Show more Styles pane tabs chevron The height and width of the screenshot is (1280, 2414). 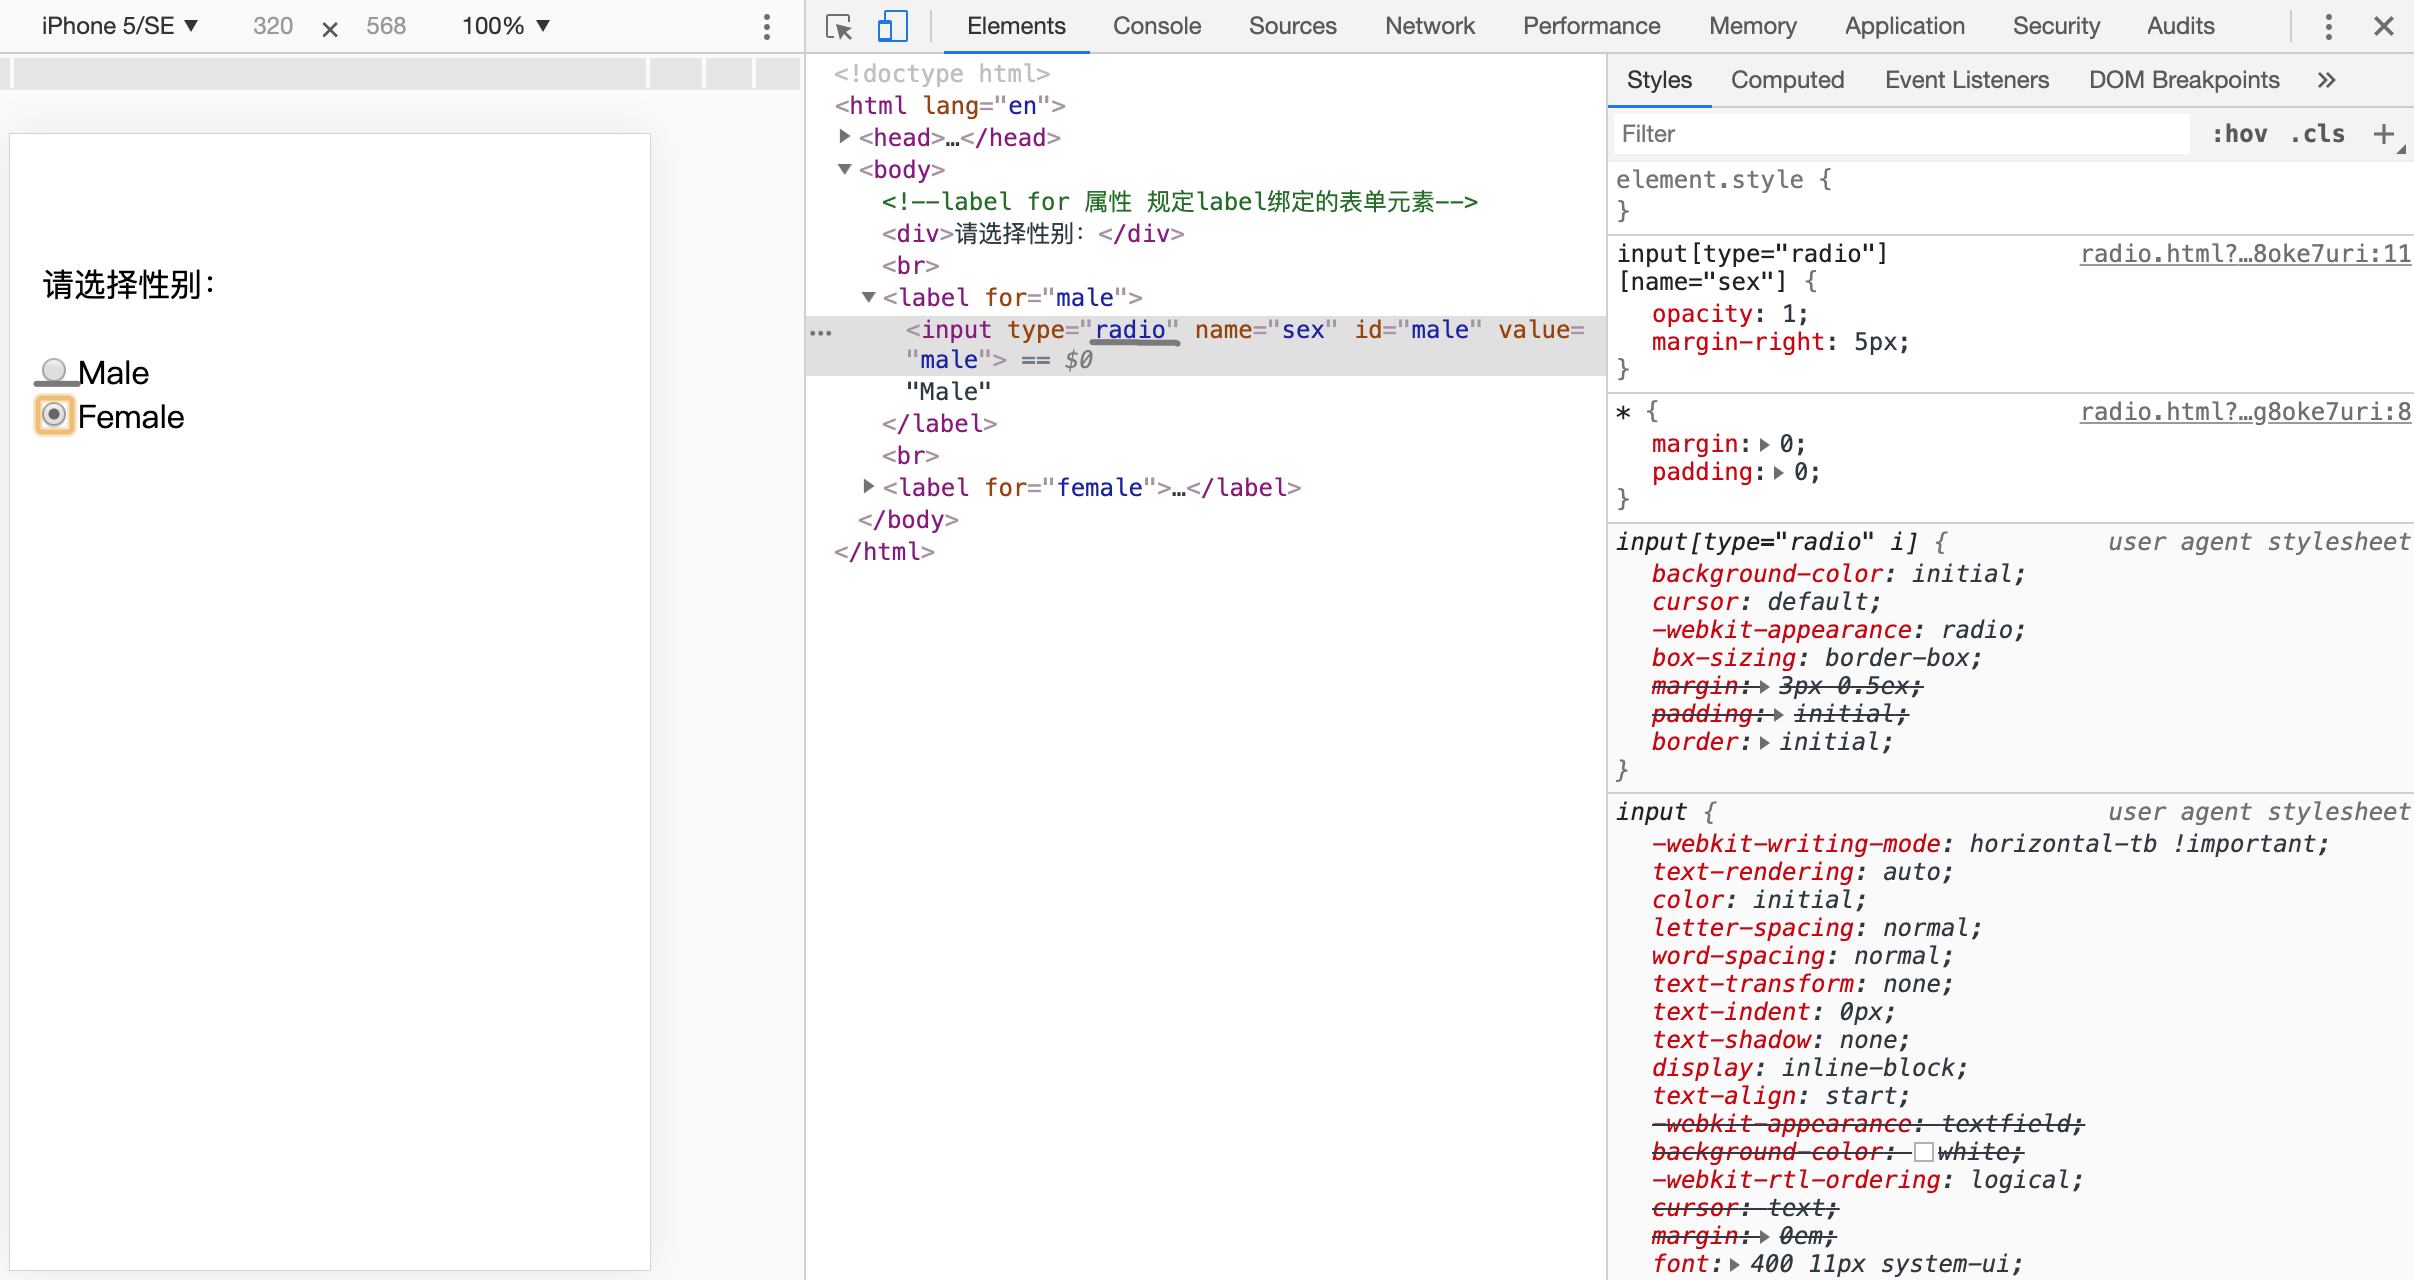2327,80
